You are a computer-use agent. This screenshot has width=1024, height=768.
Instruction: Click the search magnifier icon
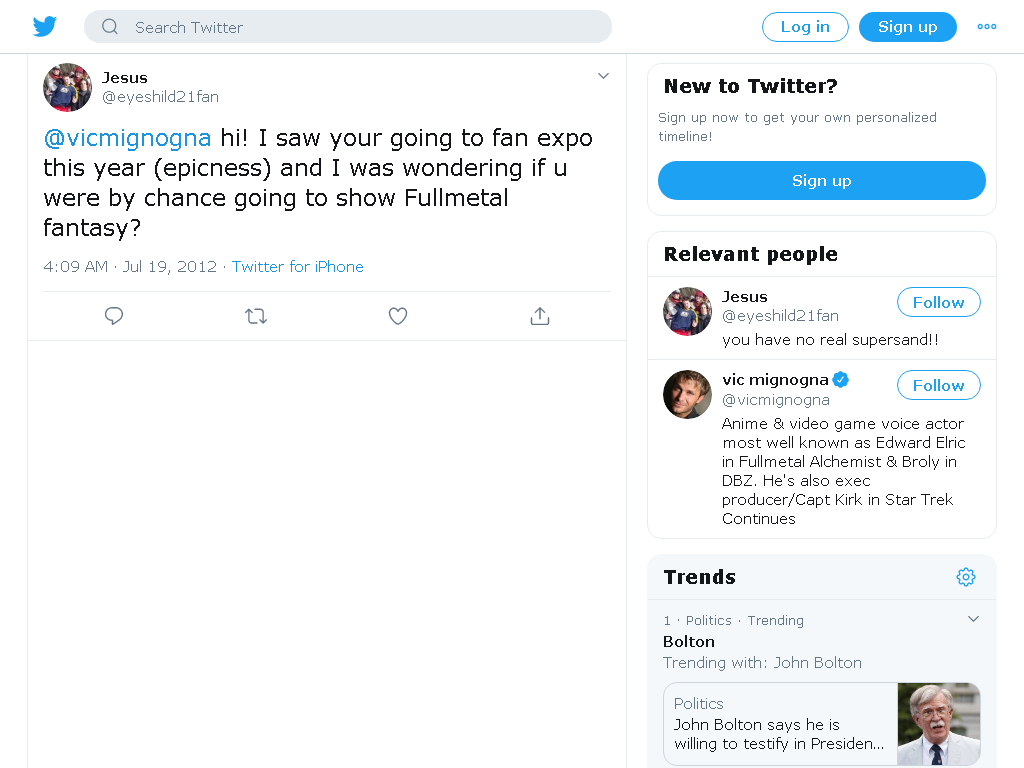(110, 27)
